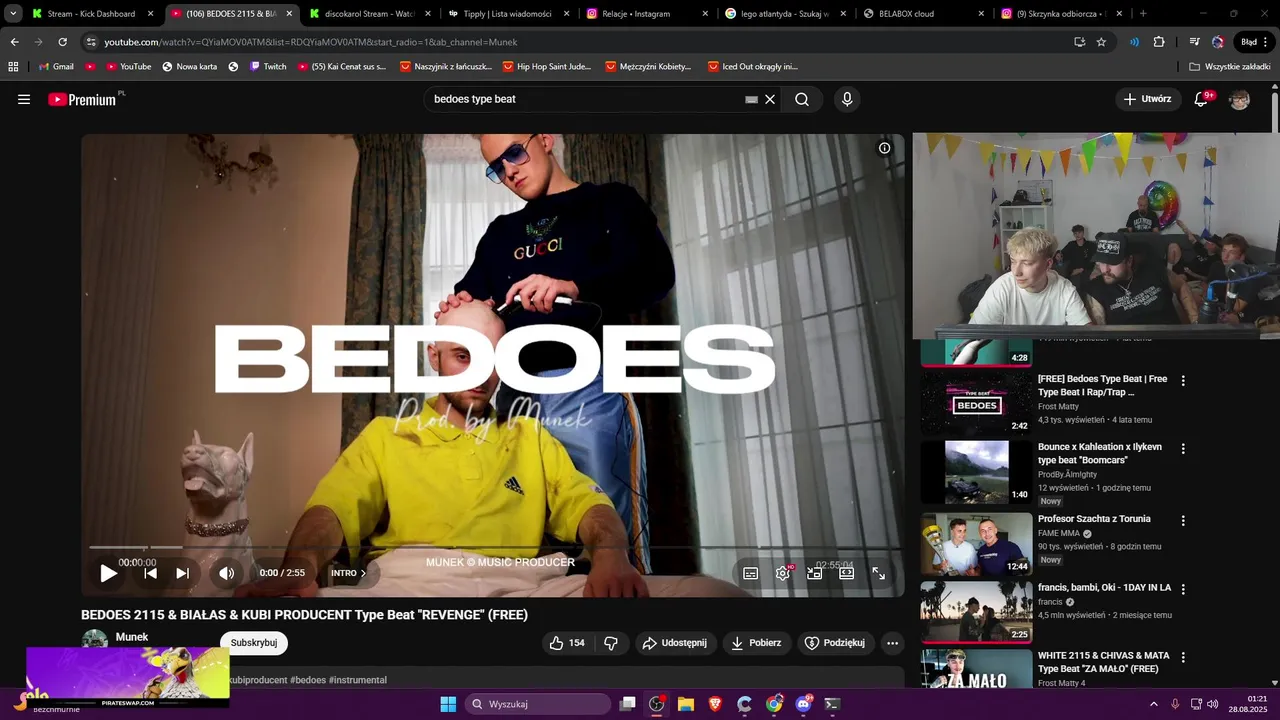Enter fullscreen mode
The width and height of the screenshot is (1280, 720).
(x=878, y=573)
